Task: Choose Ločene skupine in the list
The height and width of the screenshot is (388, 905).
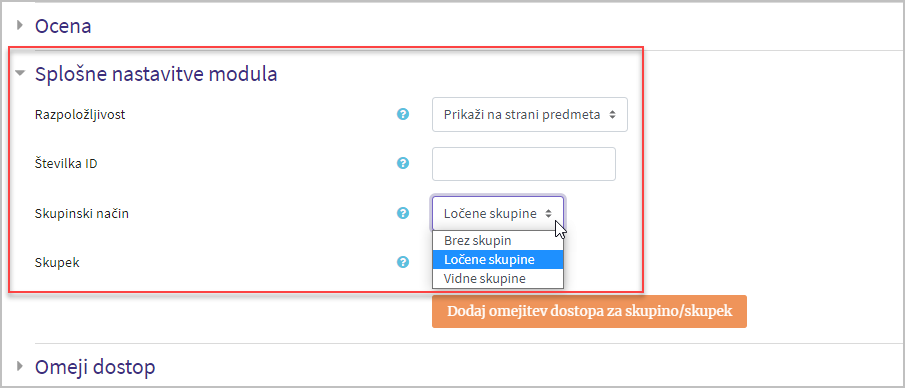Action: point(498,259)
